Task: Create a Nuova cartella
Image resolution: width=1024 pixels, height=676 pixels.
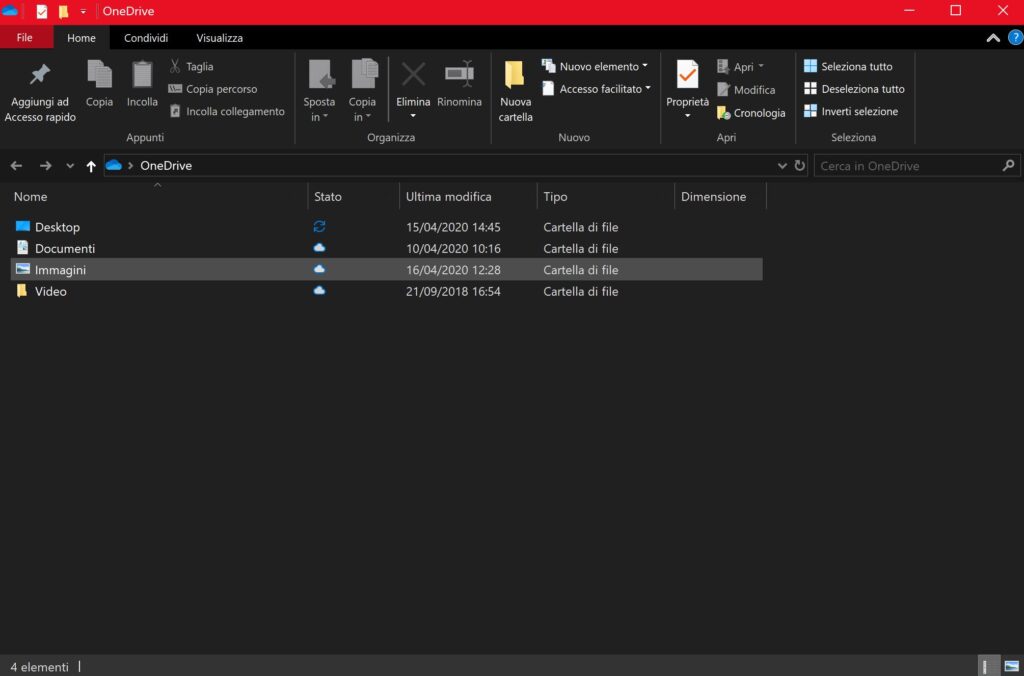Action: point(516,91)
